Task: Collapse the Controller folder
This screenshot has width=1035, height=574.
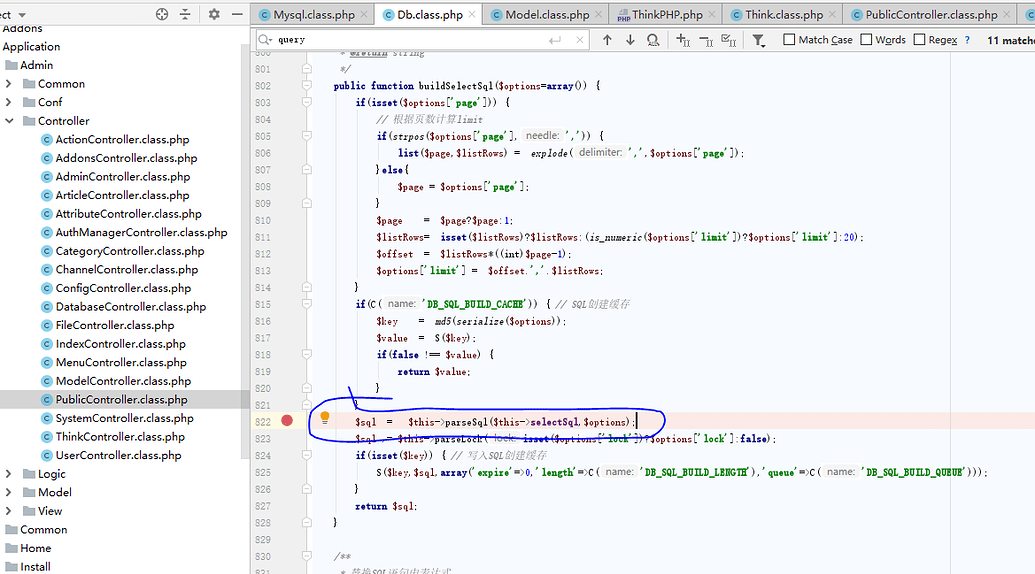Action: pyautogui.click(x=9, y=121)
